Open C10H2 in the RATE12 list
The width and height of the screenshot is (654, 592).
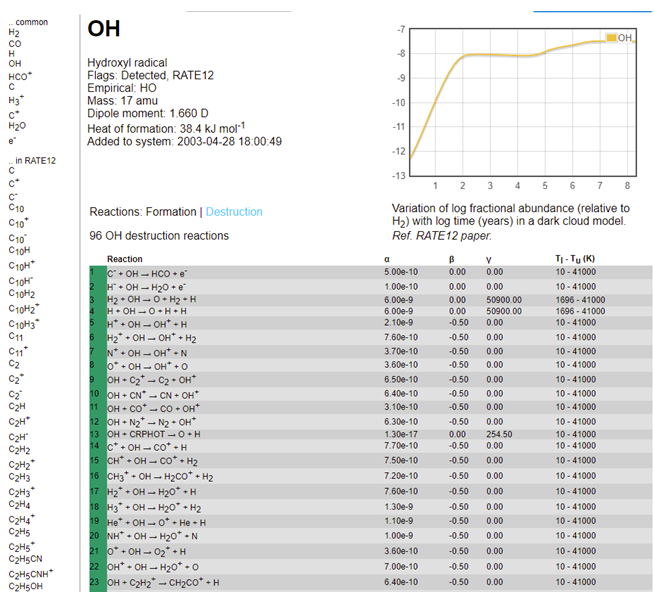(x=22, y=294)
